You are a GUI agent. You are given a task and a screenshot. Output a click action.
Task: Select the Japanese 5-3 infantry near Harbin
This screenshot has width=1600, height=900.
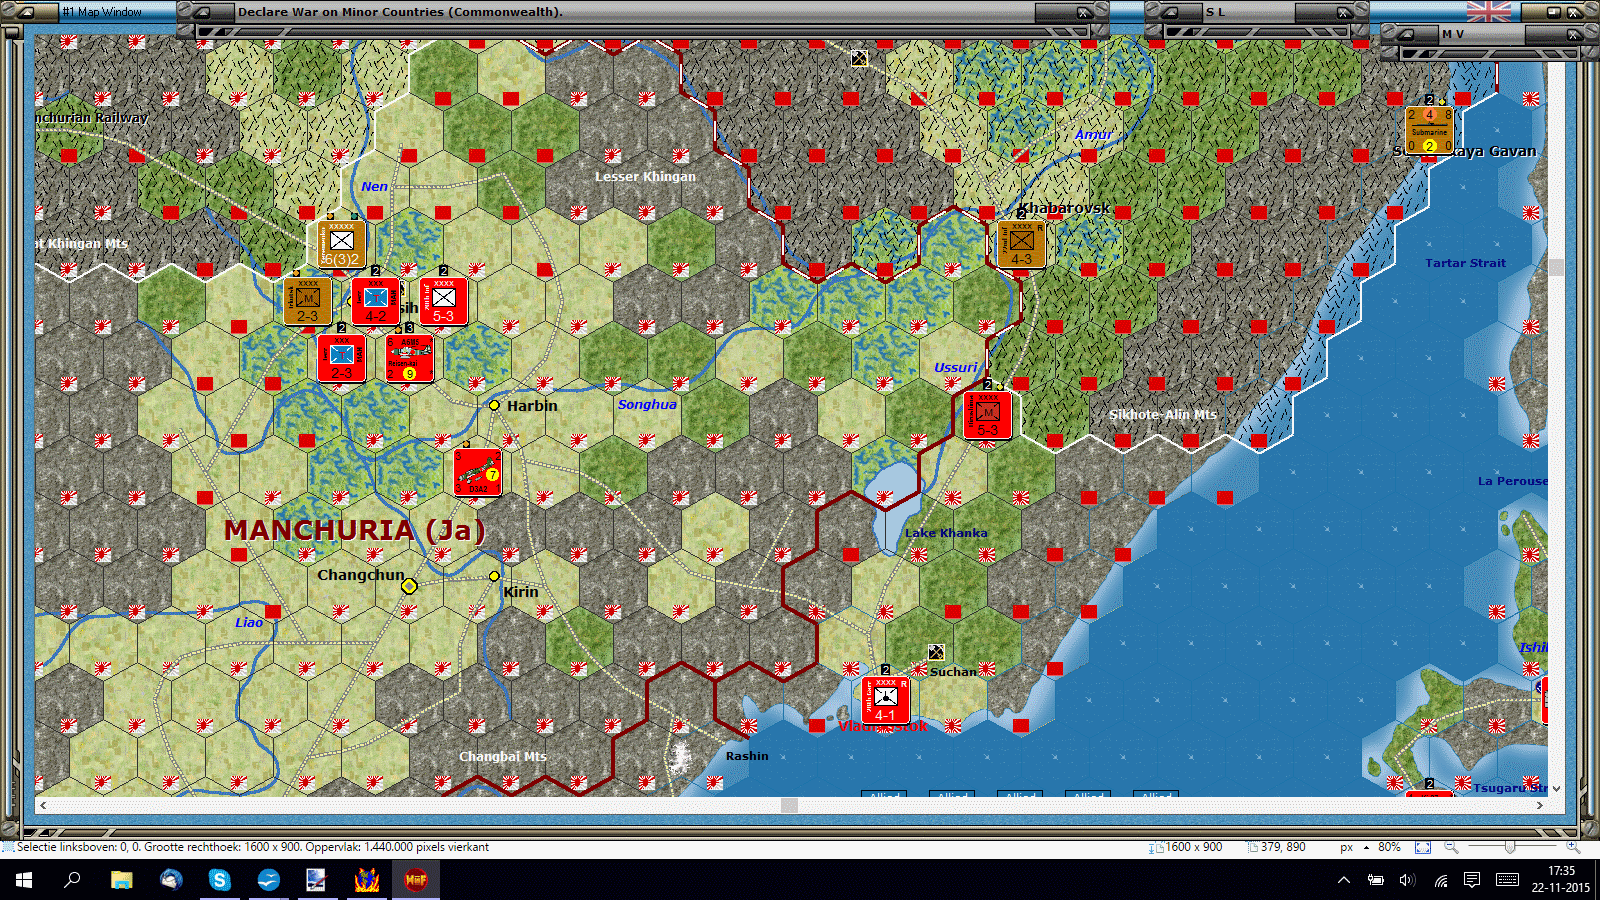tap(443, 301)
